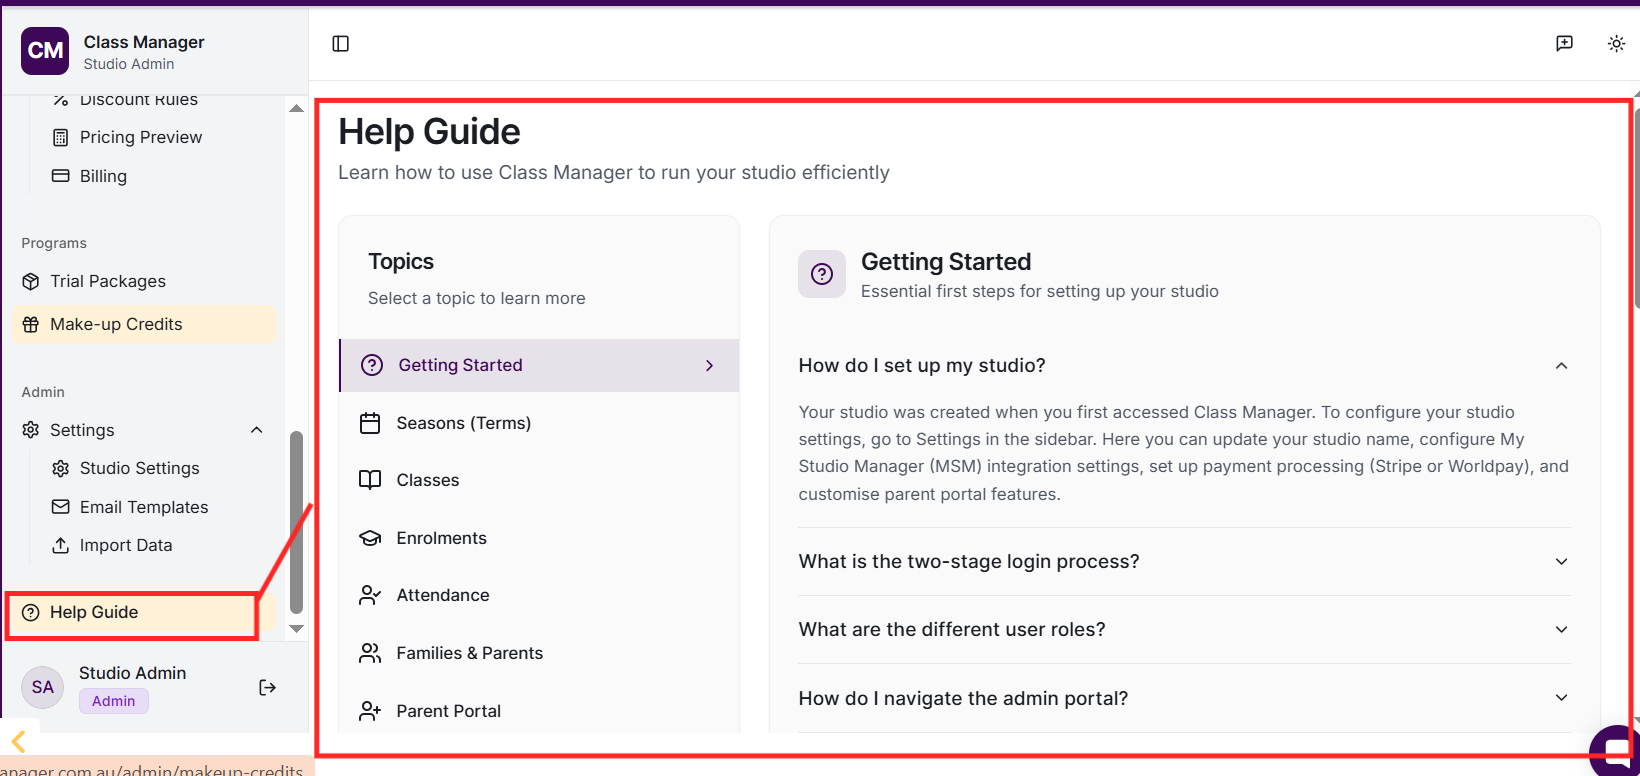
Task: Toggle the sidebar panel icon
Action: pyautogui.click(x=341, y=44)
